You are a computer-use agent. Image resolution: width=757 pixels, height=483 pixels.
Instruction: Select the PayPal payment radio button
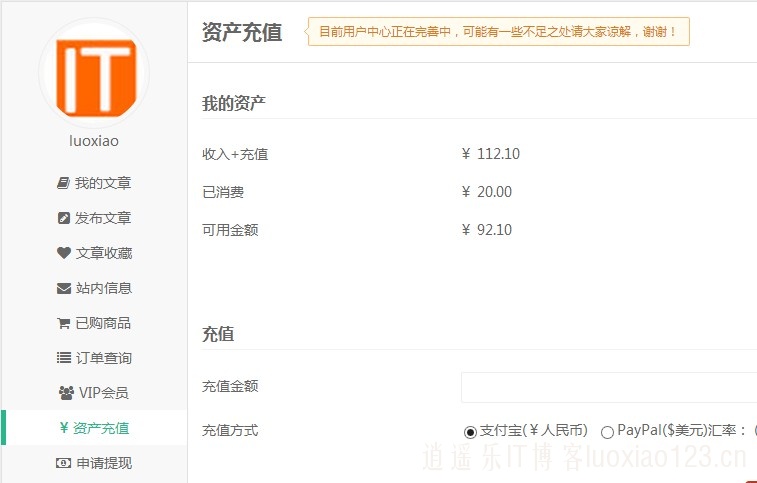[x=607, y=432]
